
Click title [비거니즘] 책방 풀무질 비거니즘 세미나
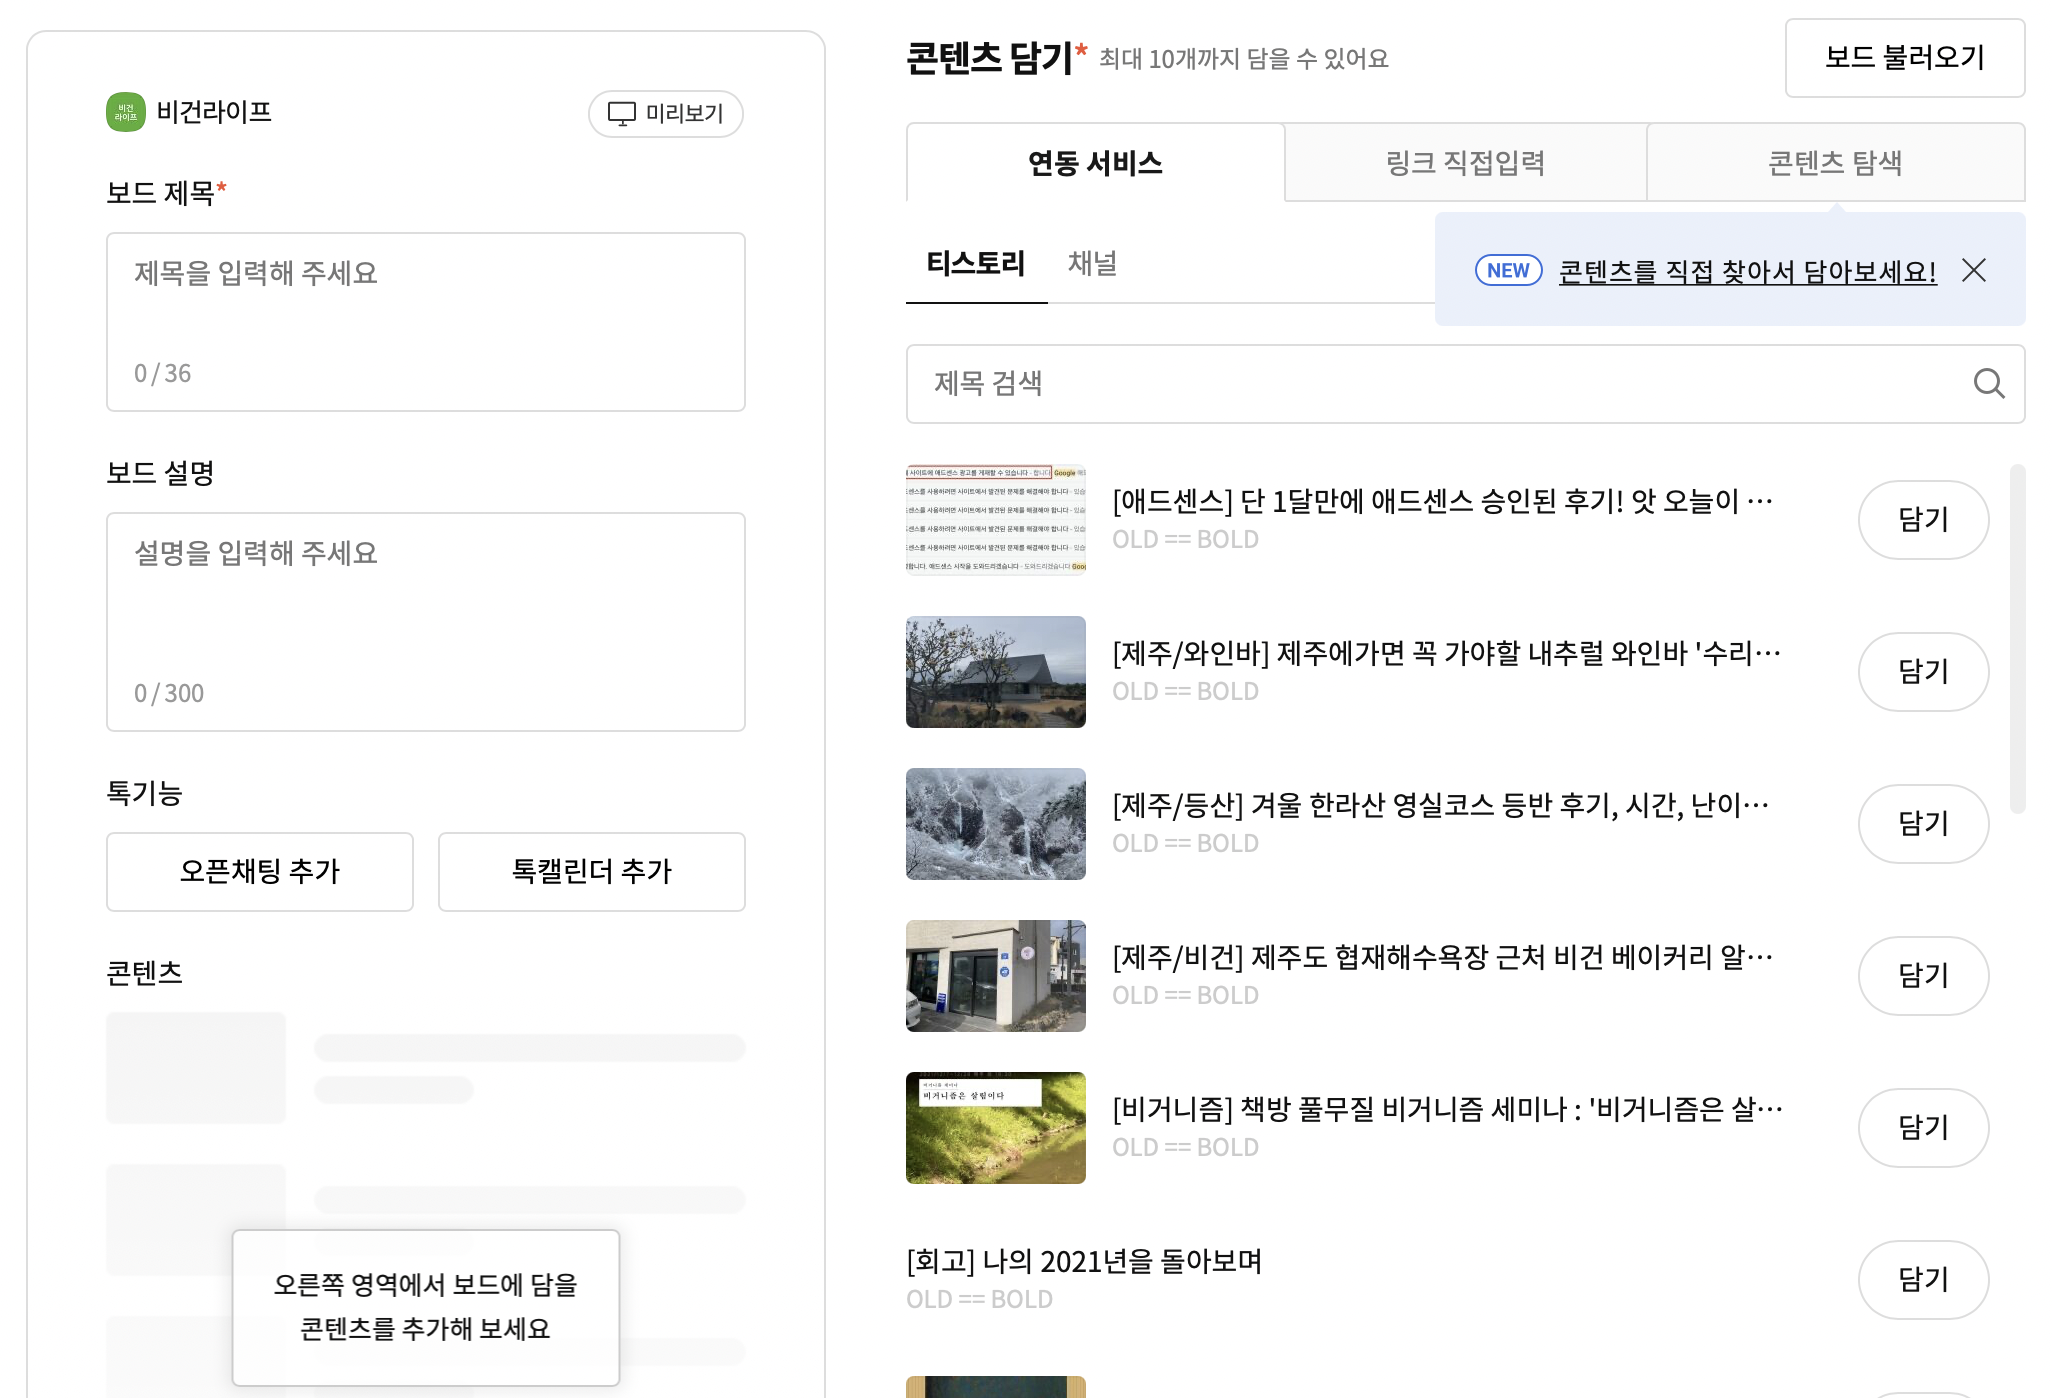(1447, 1109)
